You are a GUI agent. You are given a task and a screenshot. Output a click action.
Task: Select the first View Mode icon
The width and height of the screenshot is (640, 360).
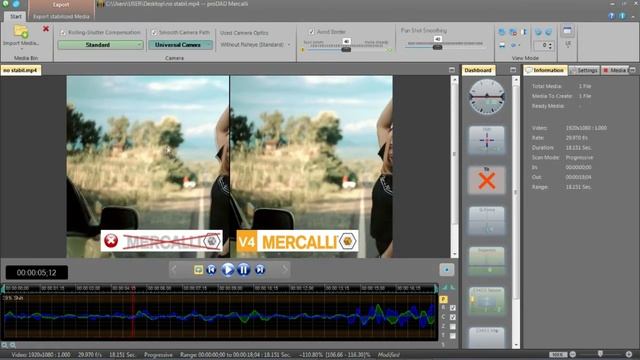point(502,32)
